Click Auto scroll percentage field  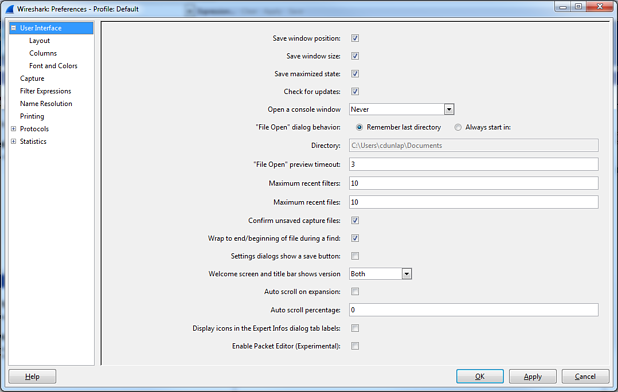tap(474, 310)
